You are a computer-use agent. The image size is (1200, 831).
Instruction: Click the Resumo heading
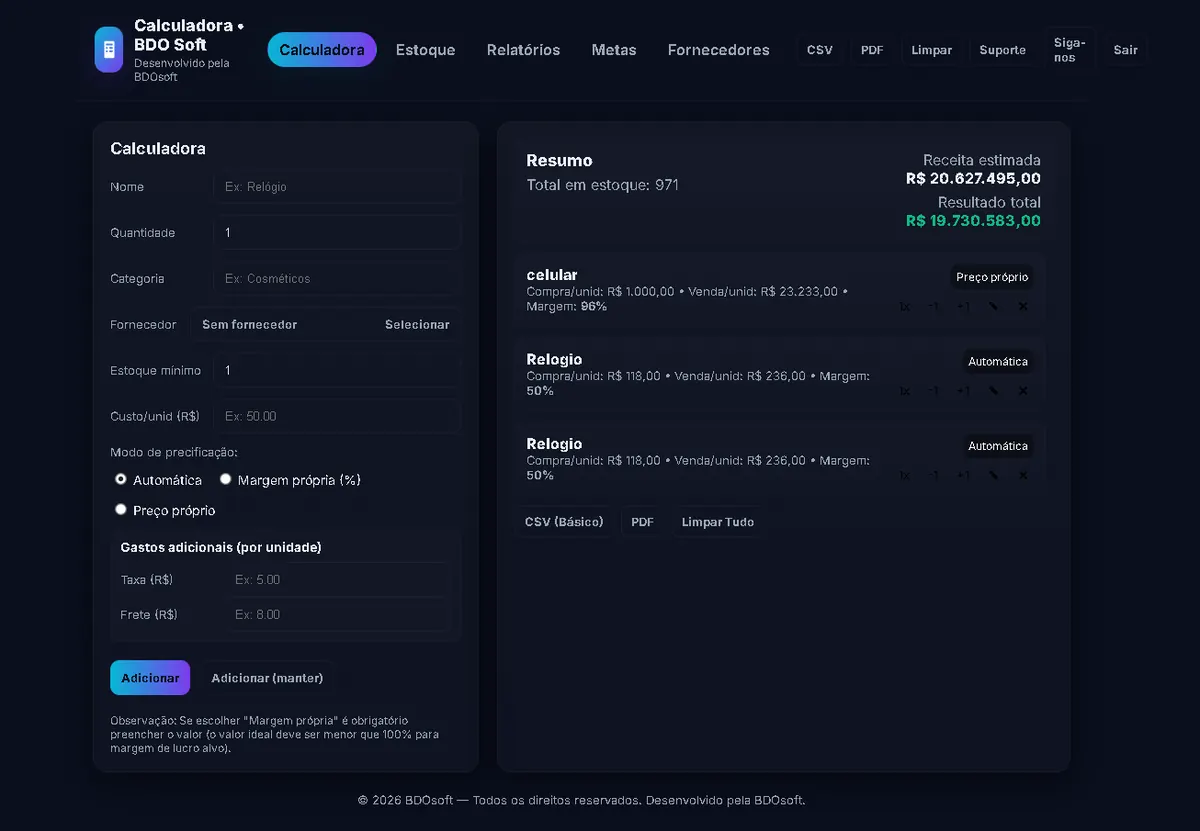(559, 160)
